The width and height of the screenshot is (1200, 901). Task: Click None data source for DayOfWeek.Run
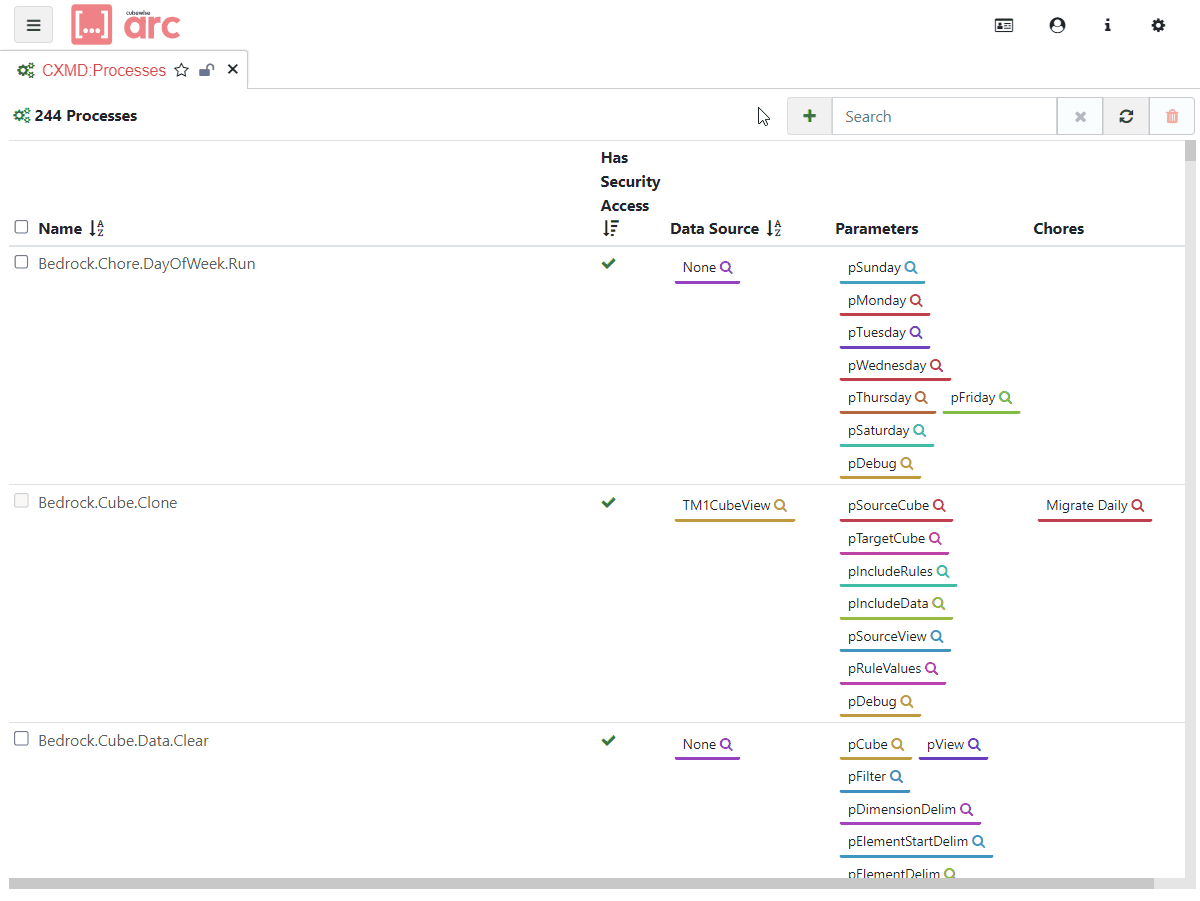pos(707,268)
